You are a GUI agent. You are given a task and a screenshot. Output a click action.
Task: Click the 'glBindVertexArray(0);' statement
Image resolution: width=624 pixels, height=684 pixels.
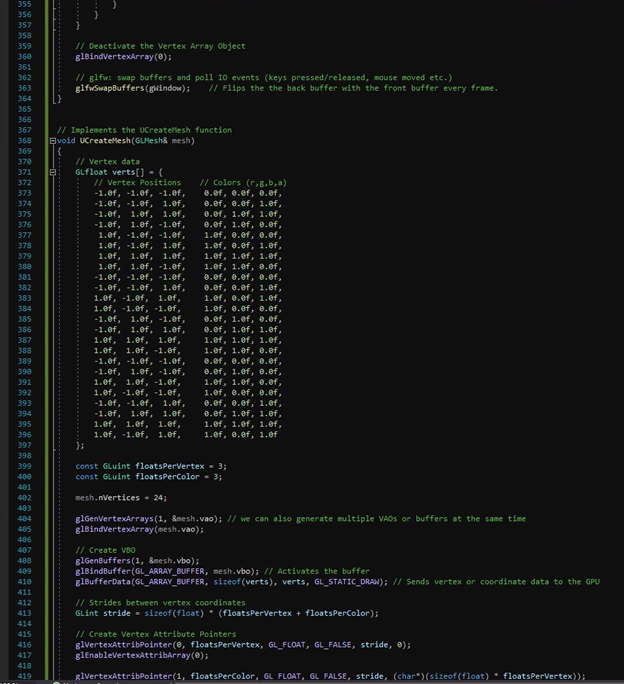(x=123, y=57)
